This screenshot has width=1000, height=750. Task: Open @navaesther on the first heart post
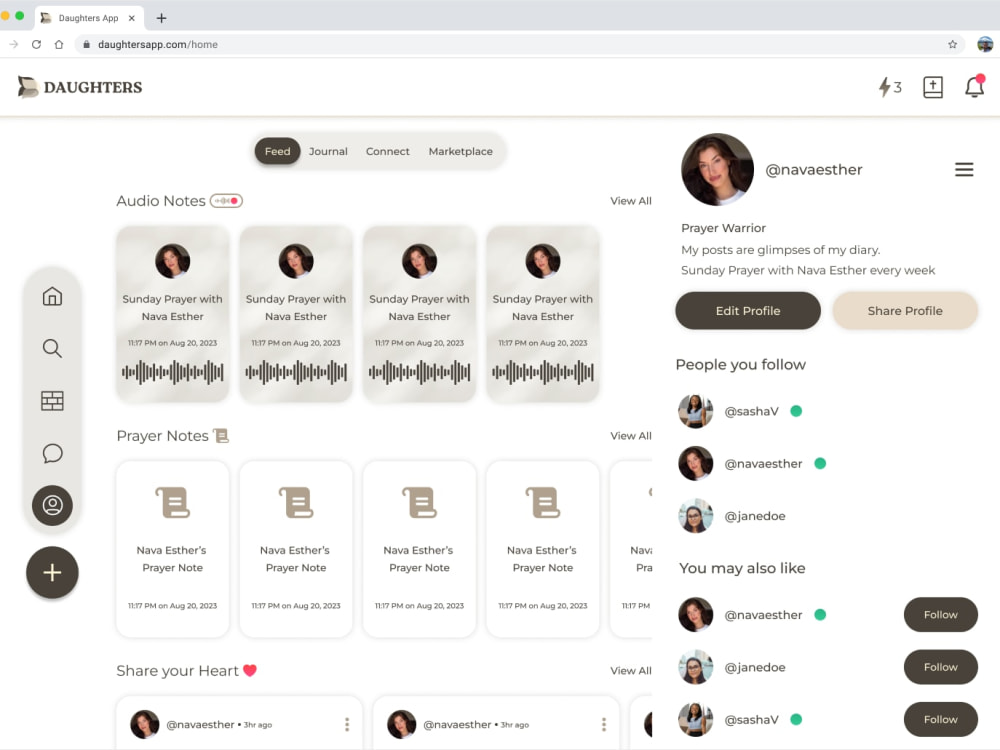pyautogui.click(x=200, y=724)
